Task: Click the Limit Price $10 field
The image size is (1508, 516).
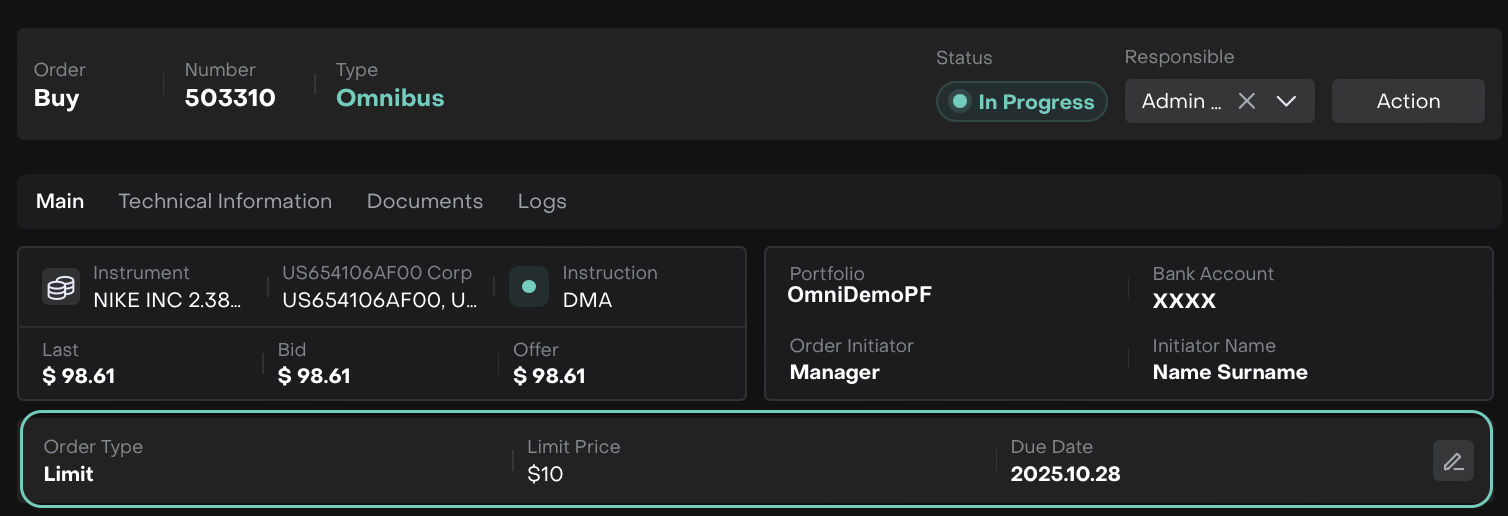Action: (546, 474)
